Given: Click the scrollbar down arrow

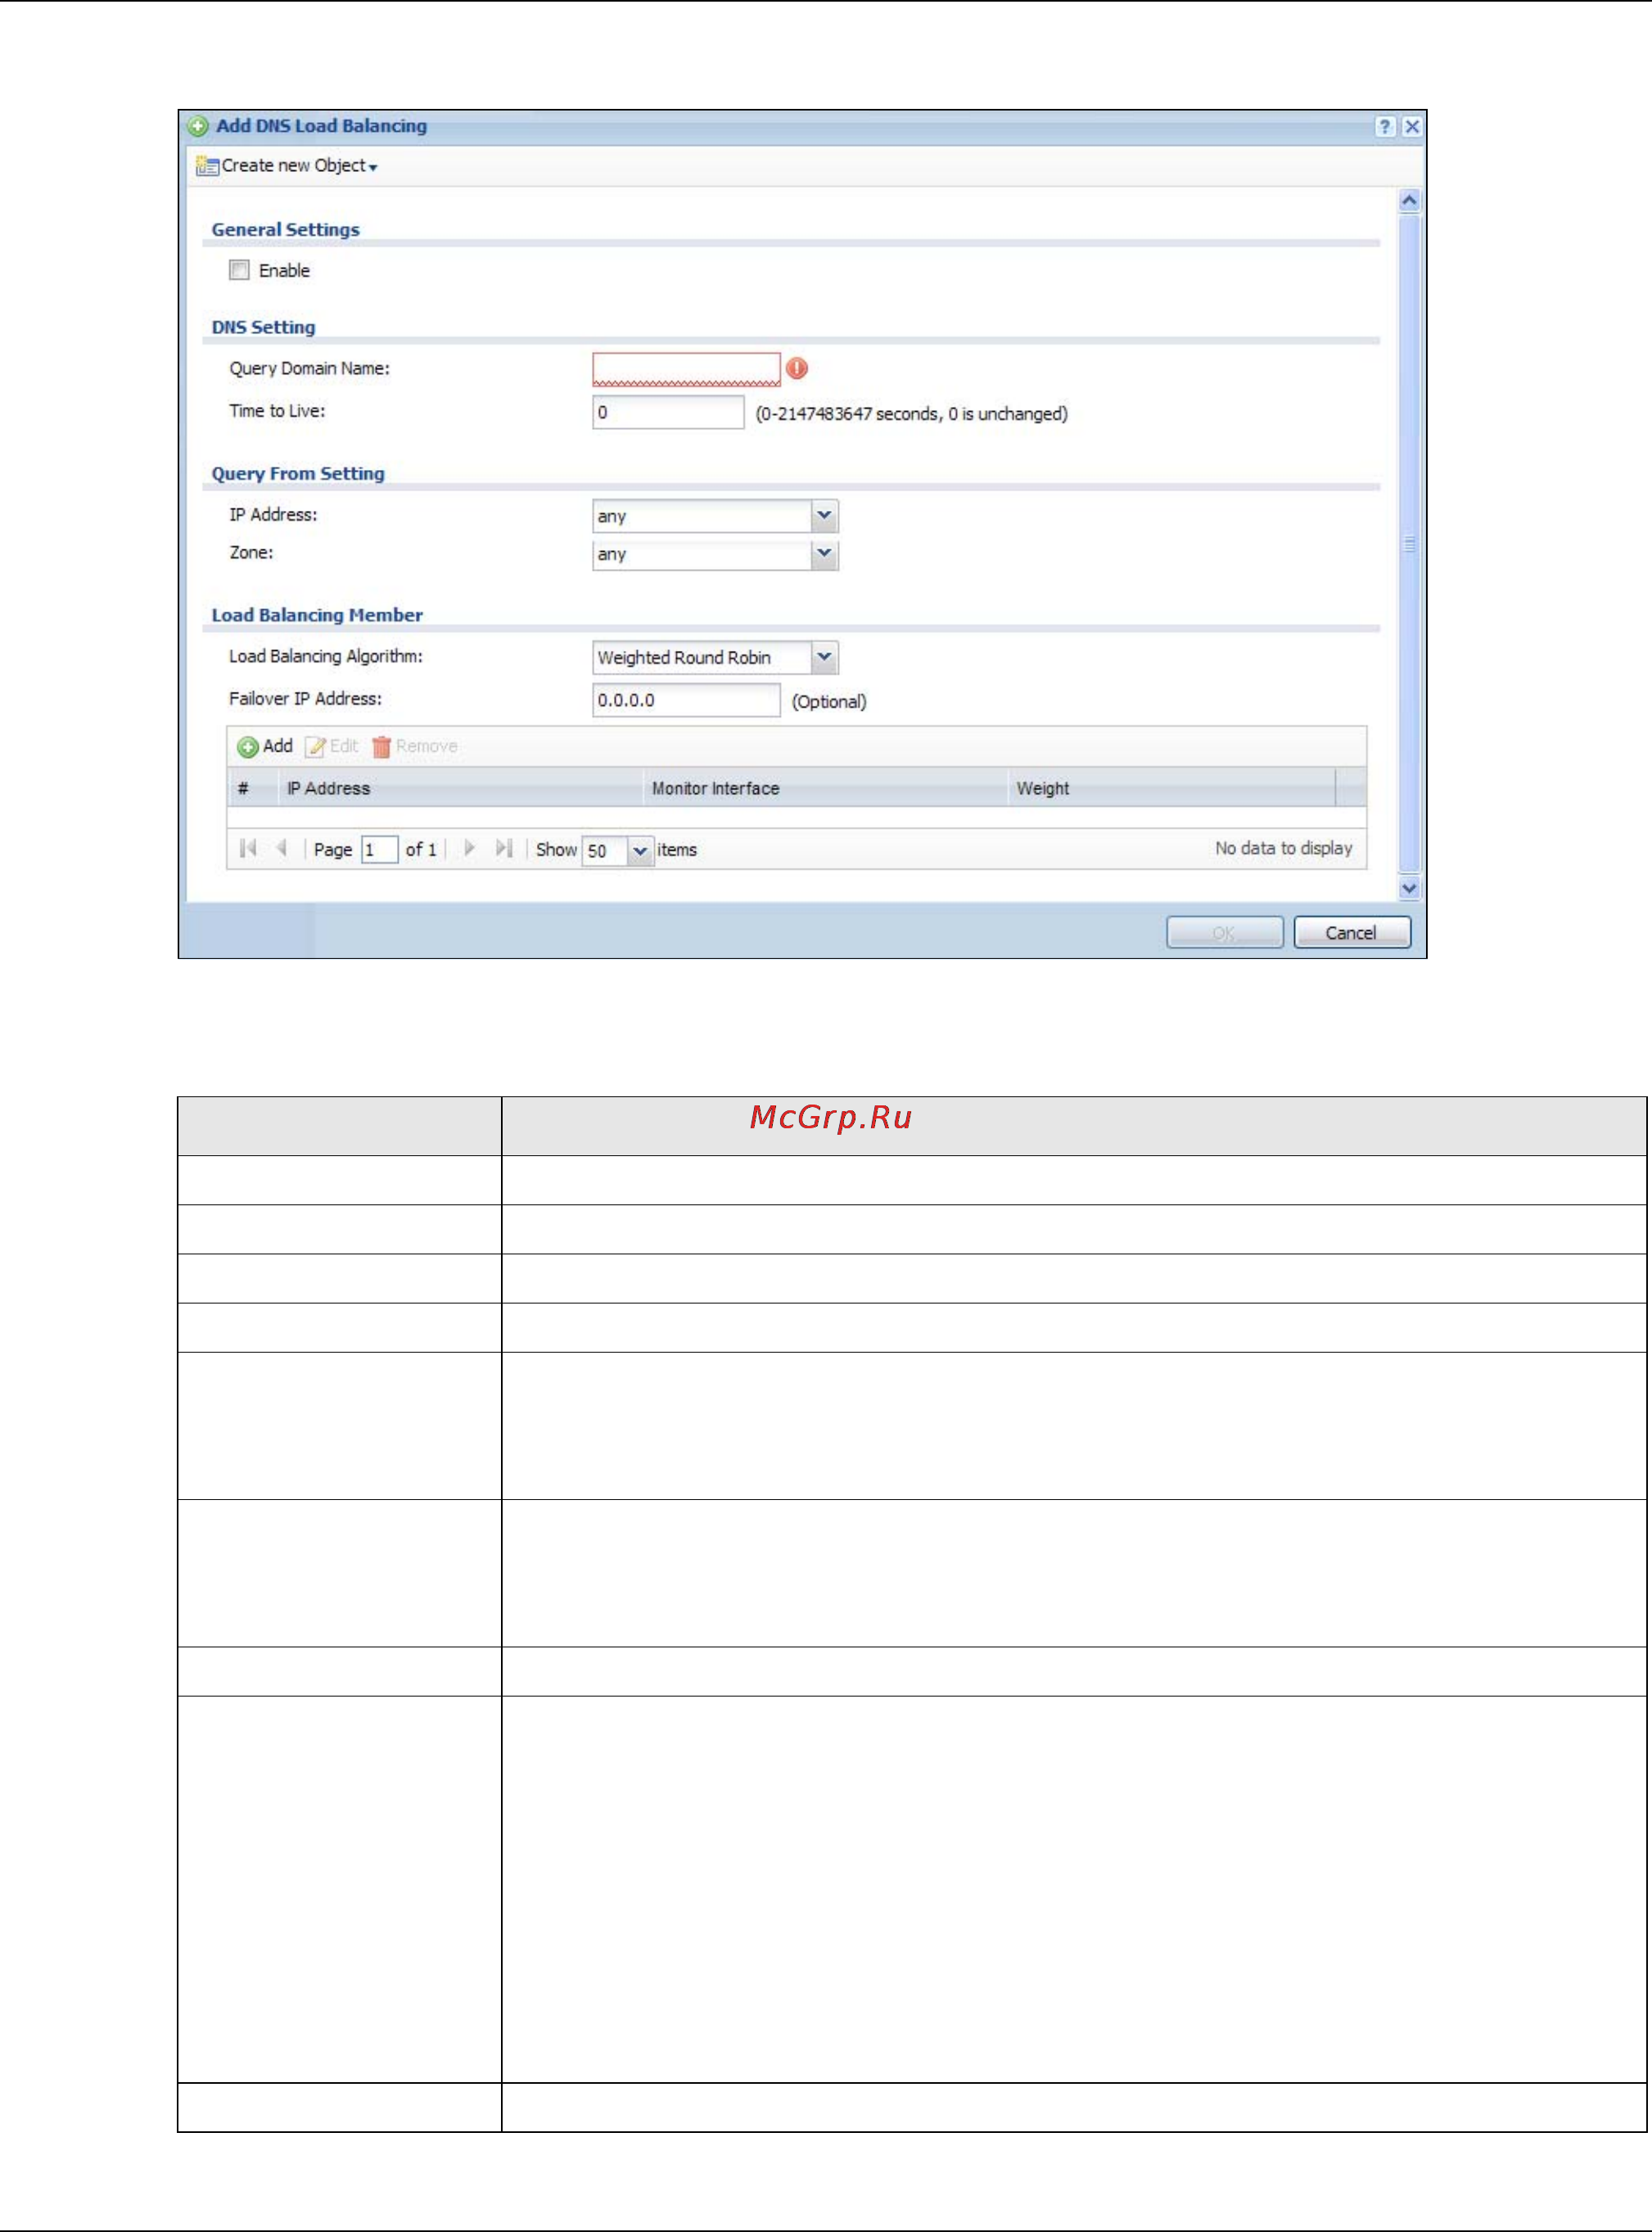Looking at the screenshot, I should (x=1409, y=888).
